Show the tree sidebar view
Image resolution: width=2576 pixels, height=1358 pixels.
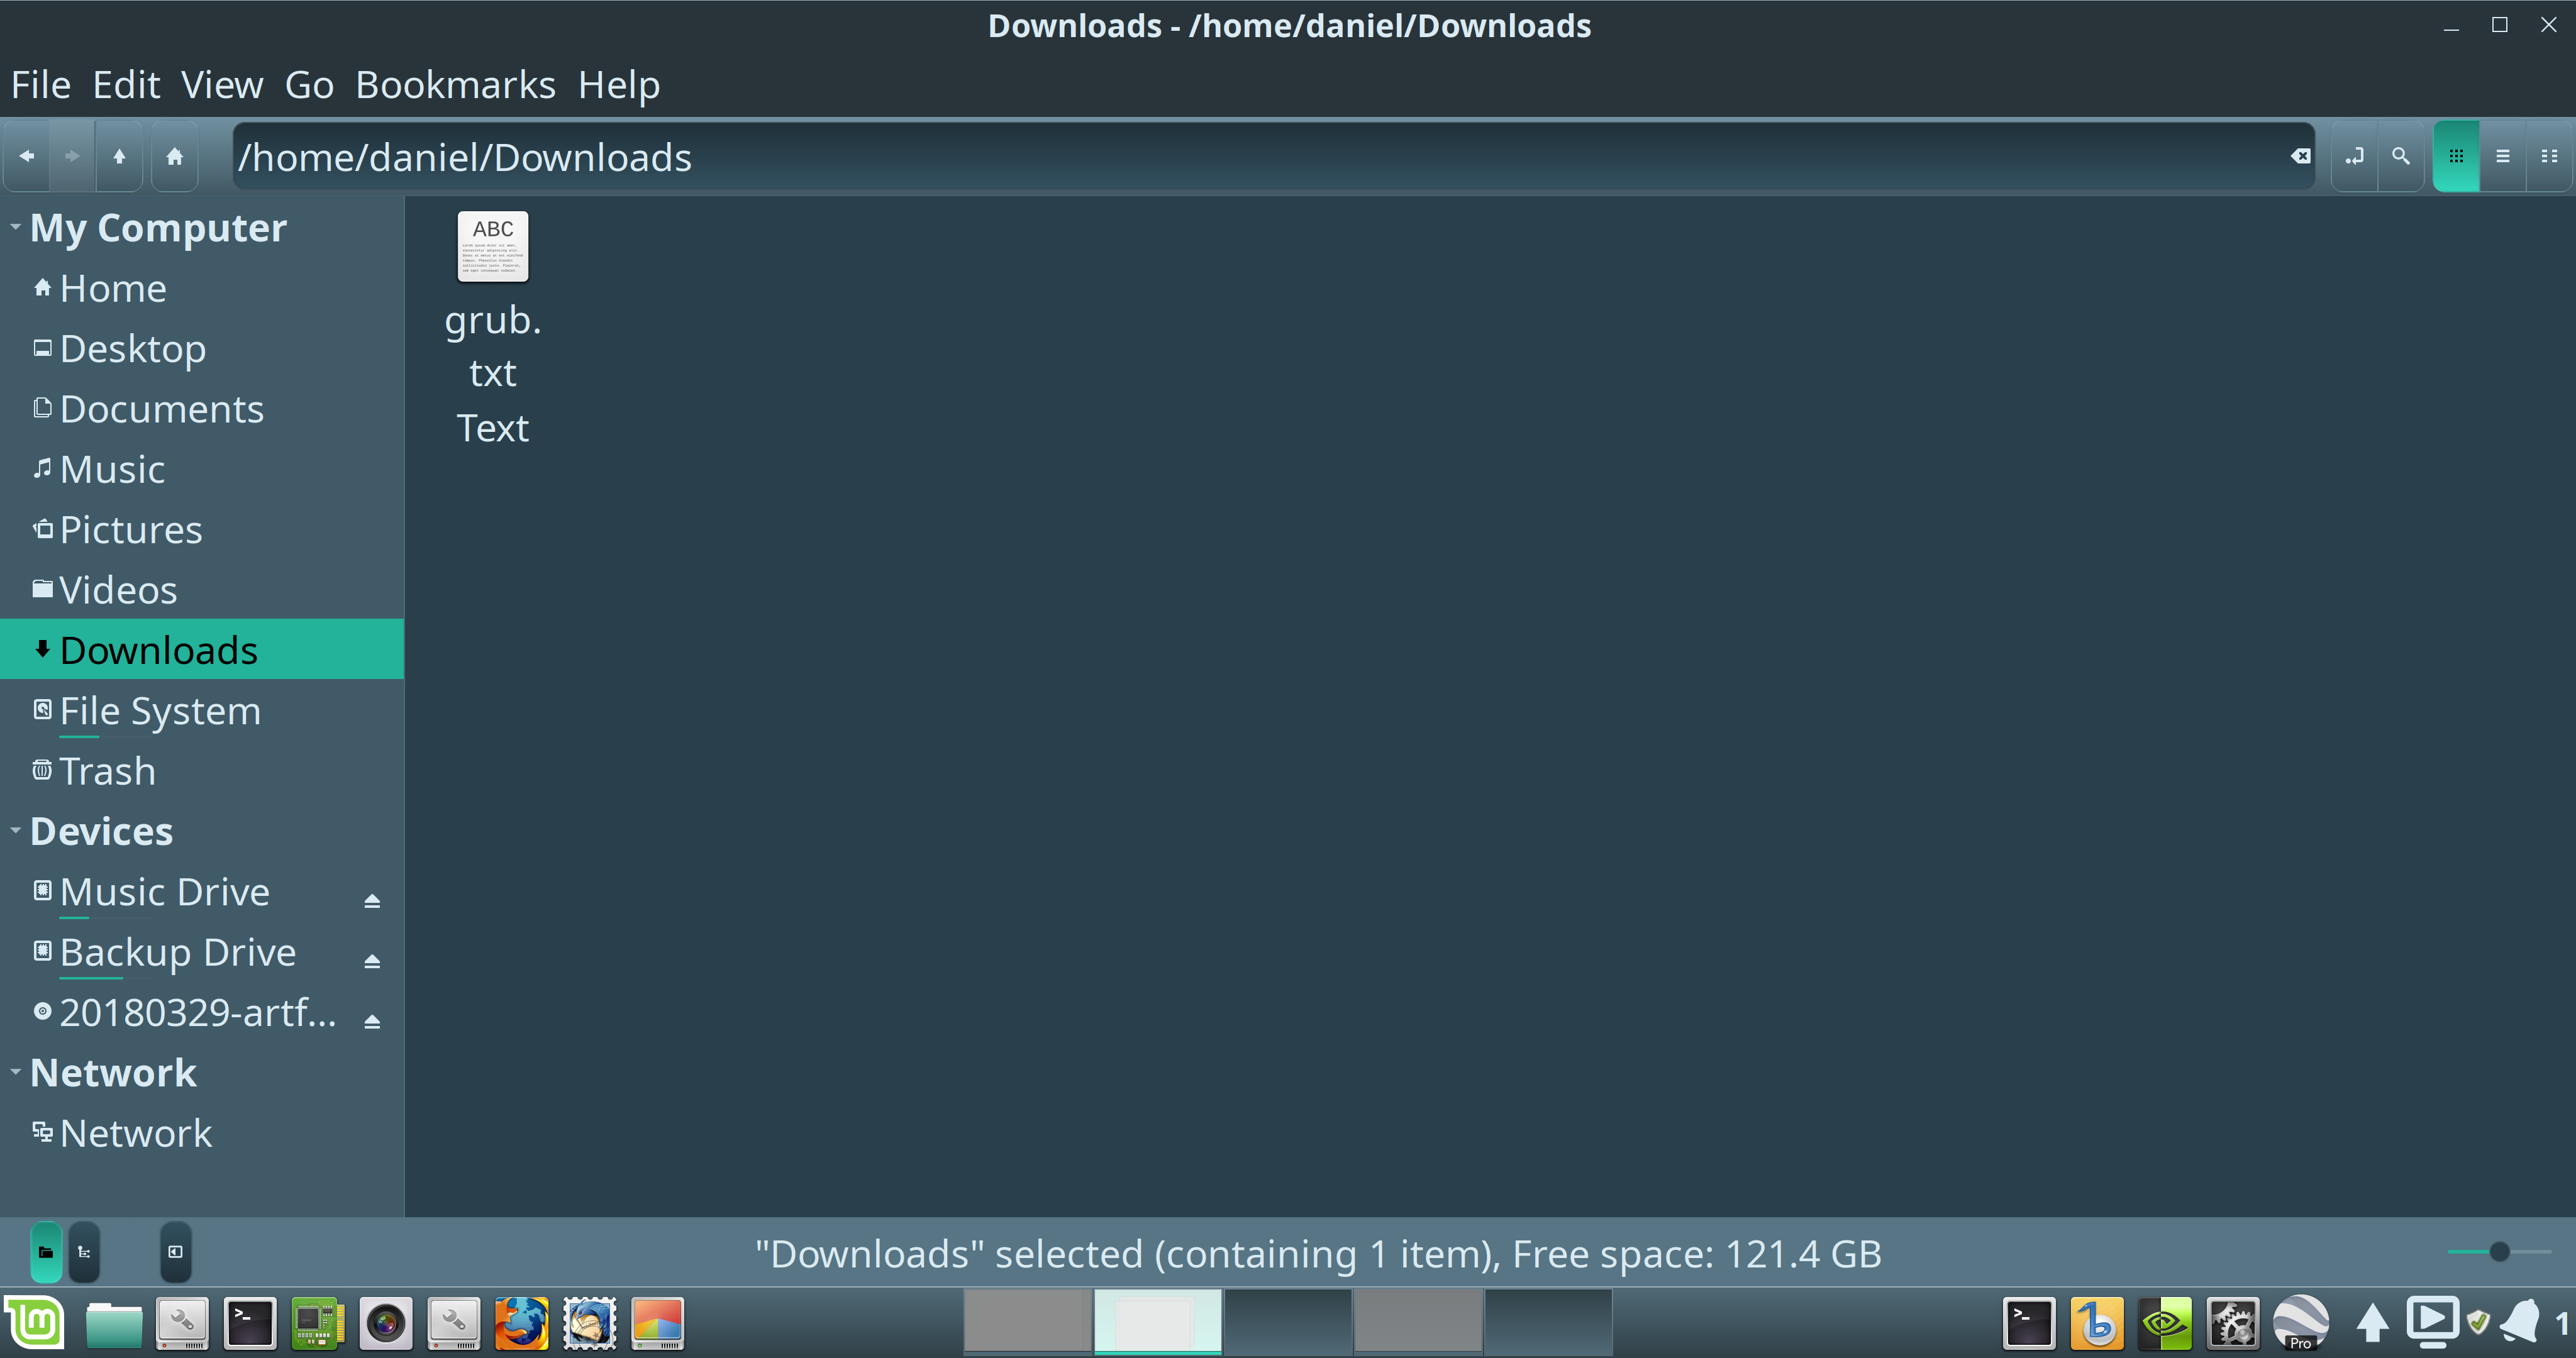pos(84,1251)
